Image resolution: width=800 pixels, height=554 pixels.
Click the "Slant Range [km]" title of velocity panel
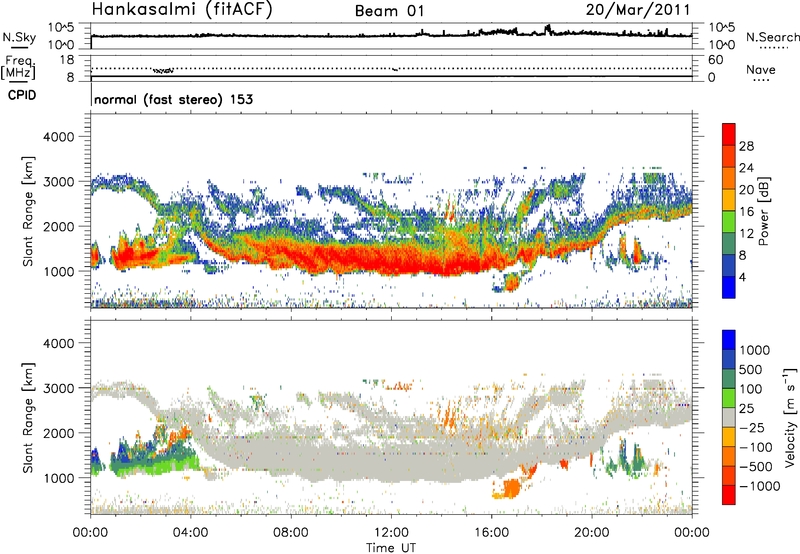[x=28, y=417]
